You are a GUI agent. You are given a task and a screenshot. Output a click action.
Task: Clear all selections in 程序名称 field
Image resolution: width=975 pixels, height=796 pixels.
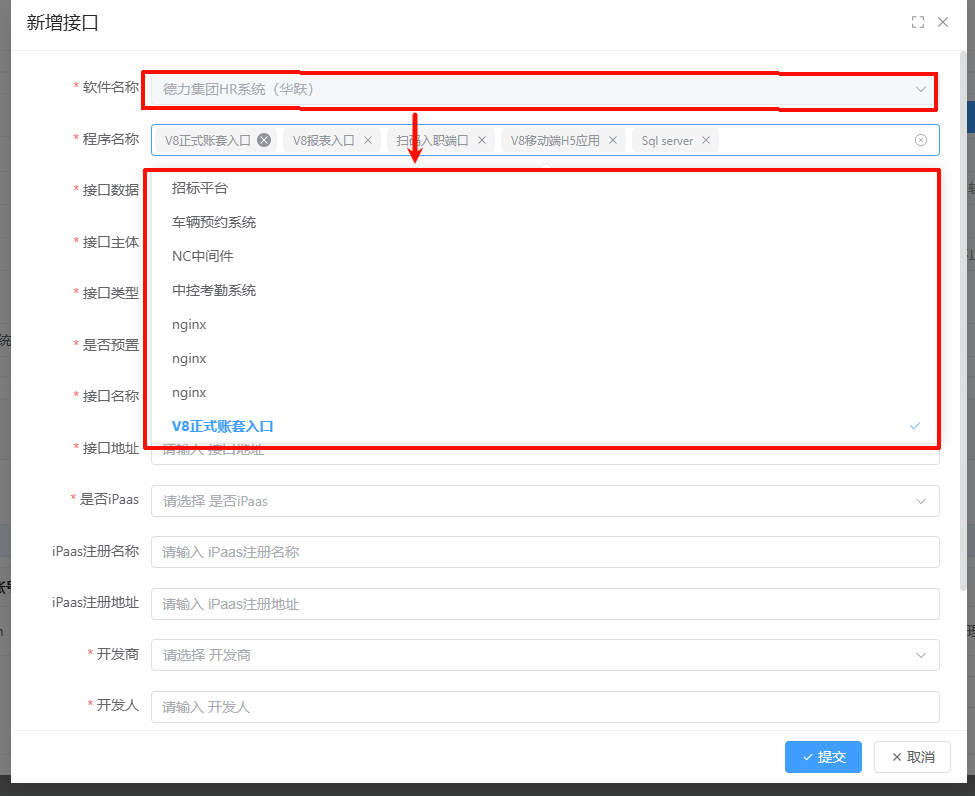coord(921,140)
